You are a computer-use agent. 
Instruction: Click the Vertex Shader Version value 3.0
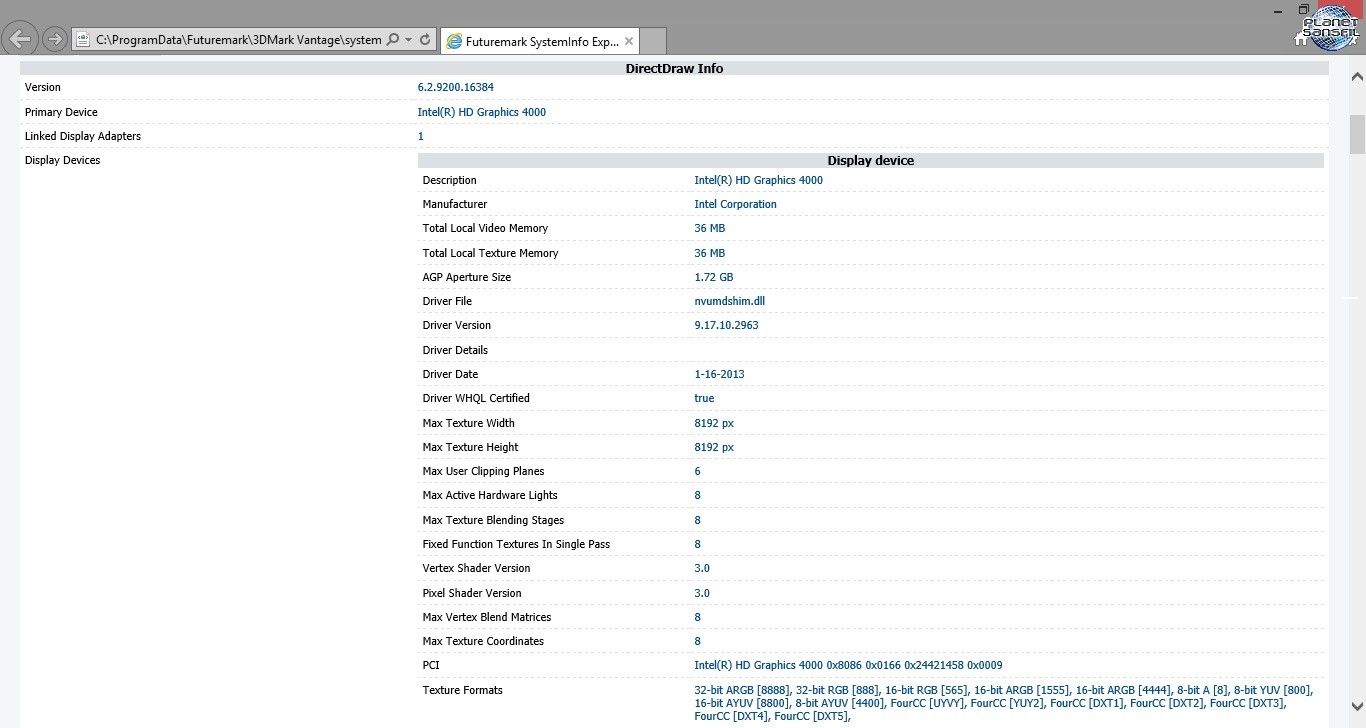[702, 568]
